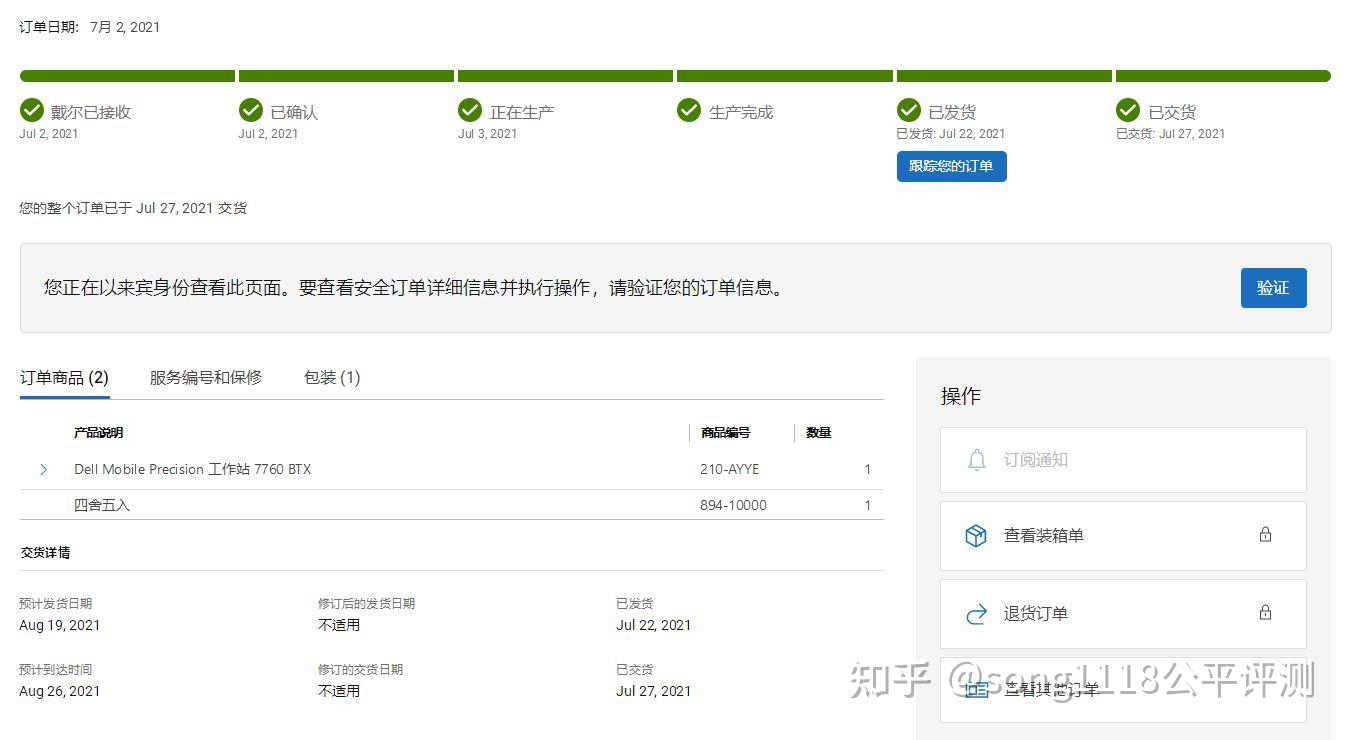Click the 您的整个订单已于 Jul 27, 2021 交货 message
This screenshot has height=740, width=1350.
(x=133, y=208)
